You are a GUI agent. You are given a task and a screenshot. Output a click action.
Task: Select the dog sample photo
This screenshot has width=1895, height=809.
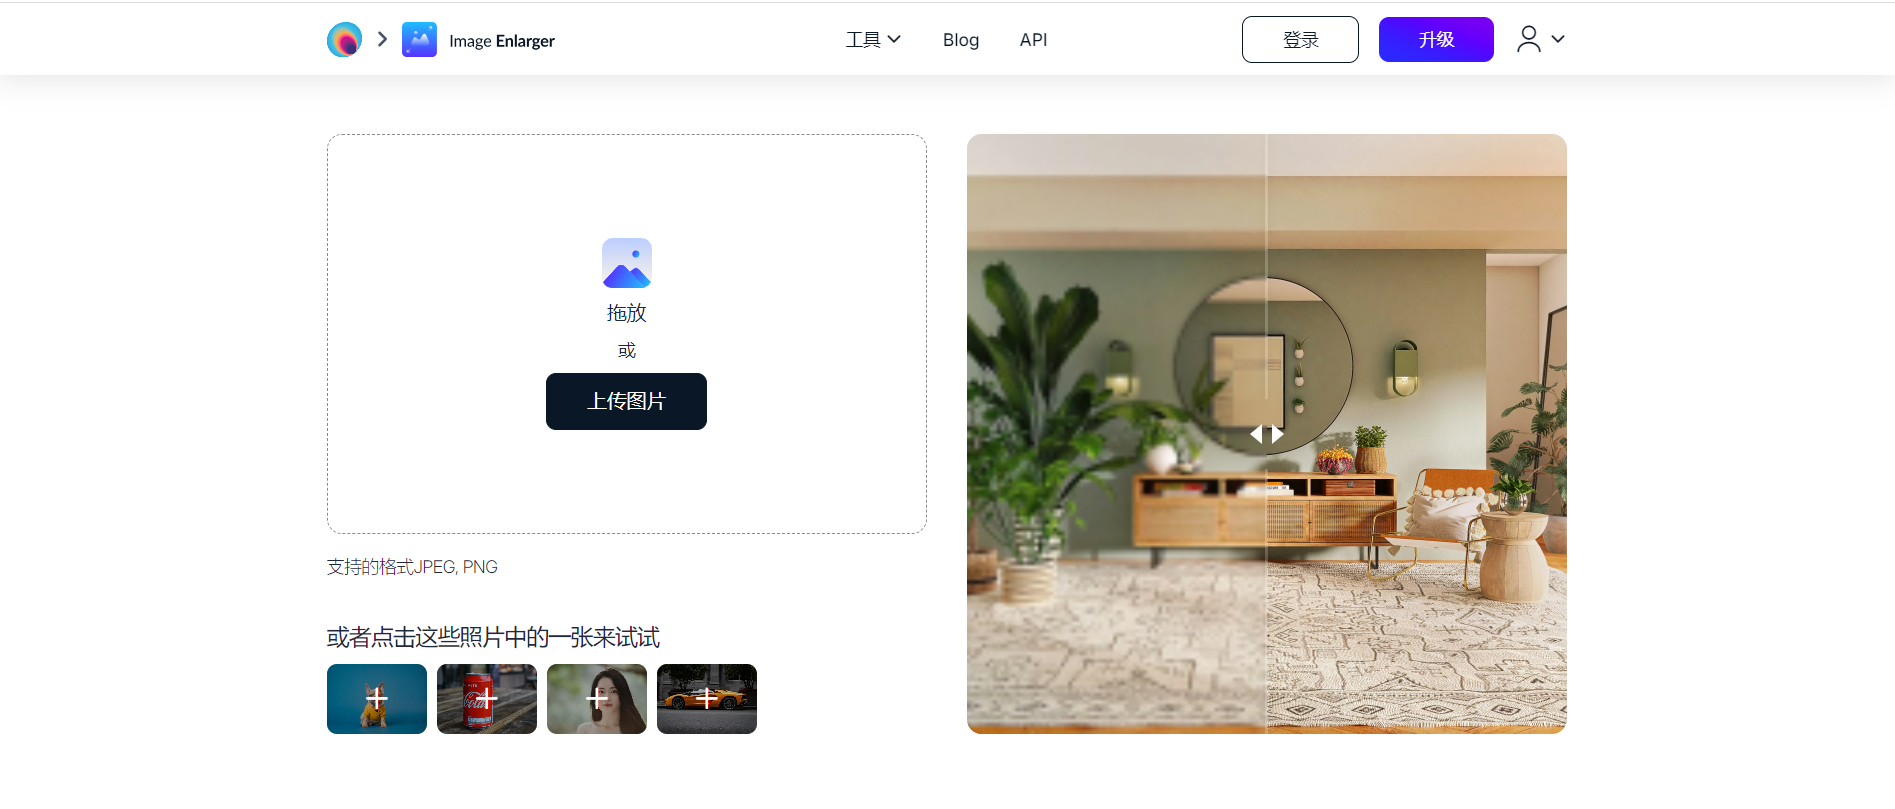coord(377,699)
